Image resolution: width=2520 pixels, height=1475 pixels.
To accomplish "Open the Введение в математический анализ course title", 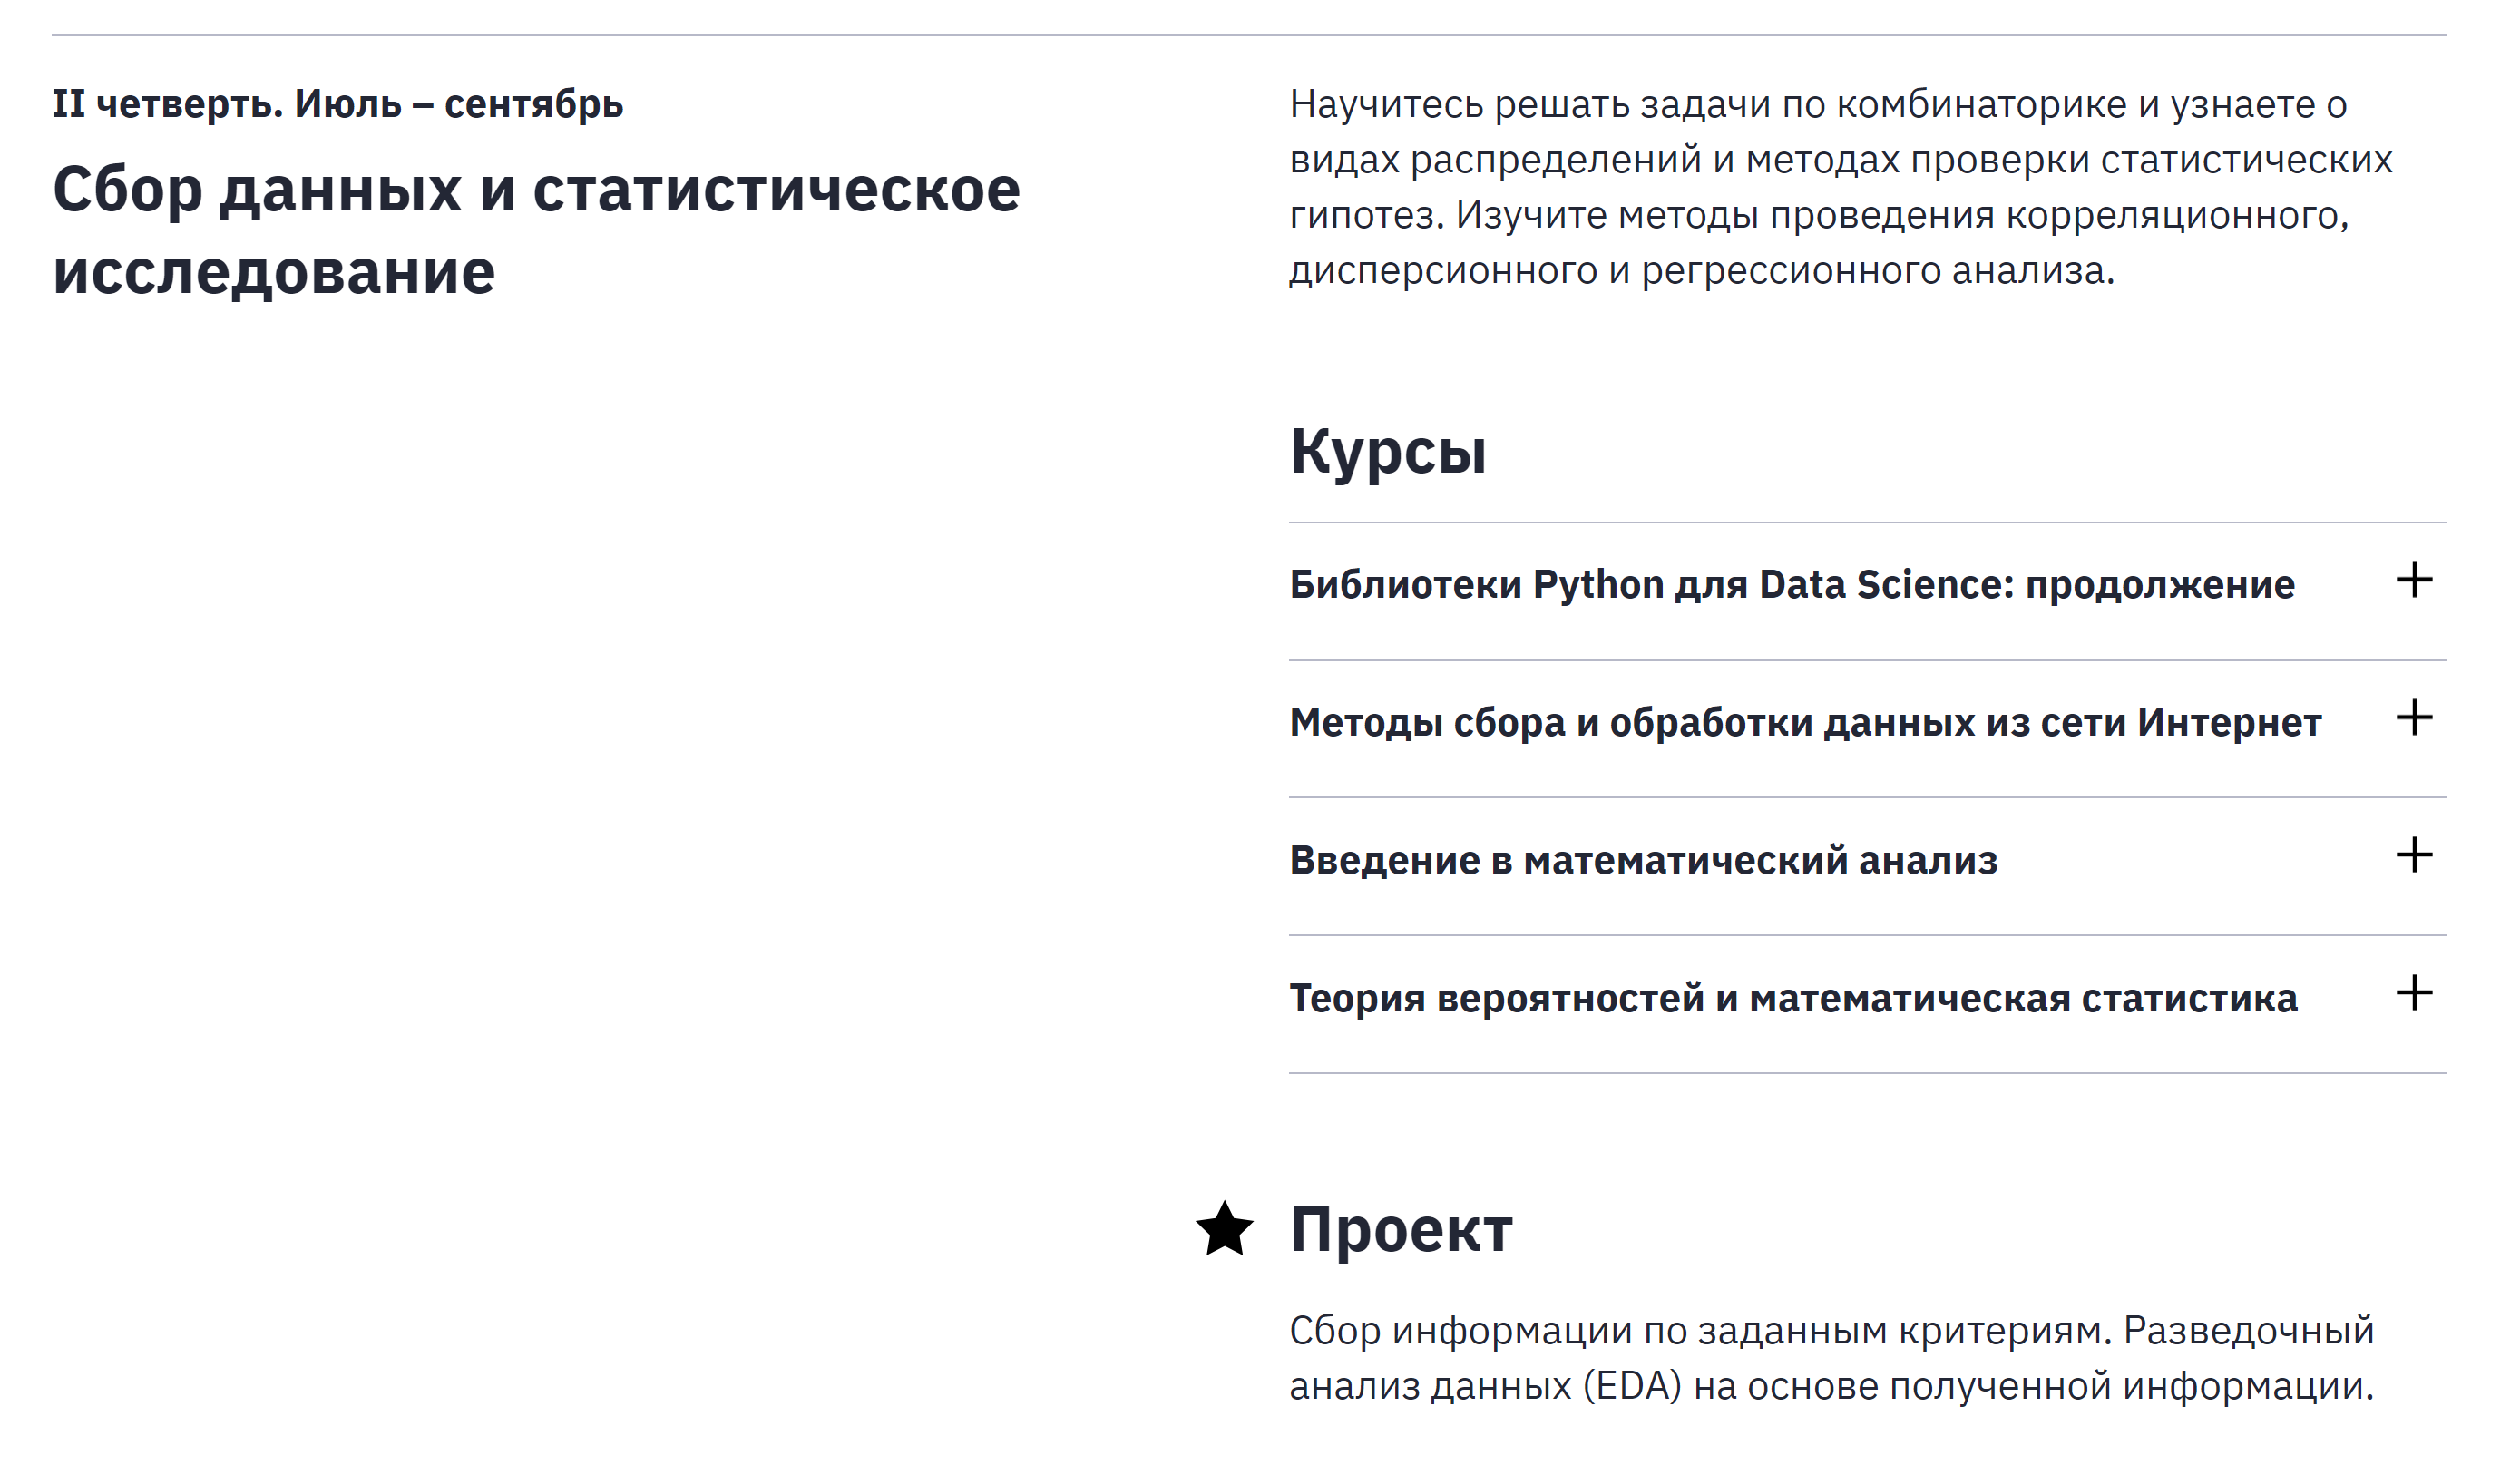I will (x=1643, y=861).
